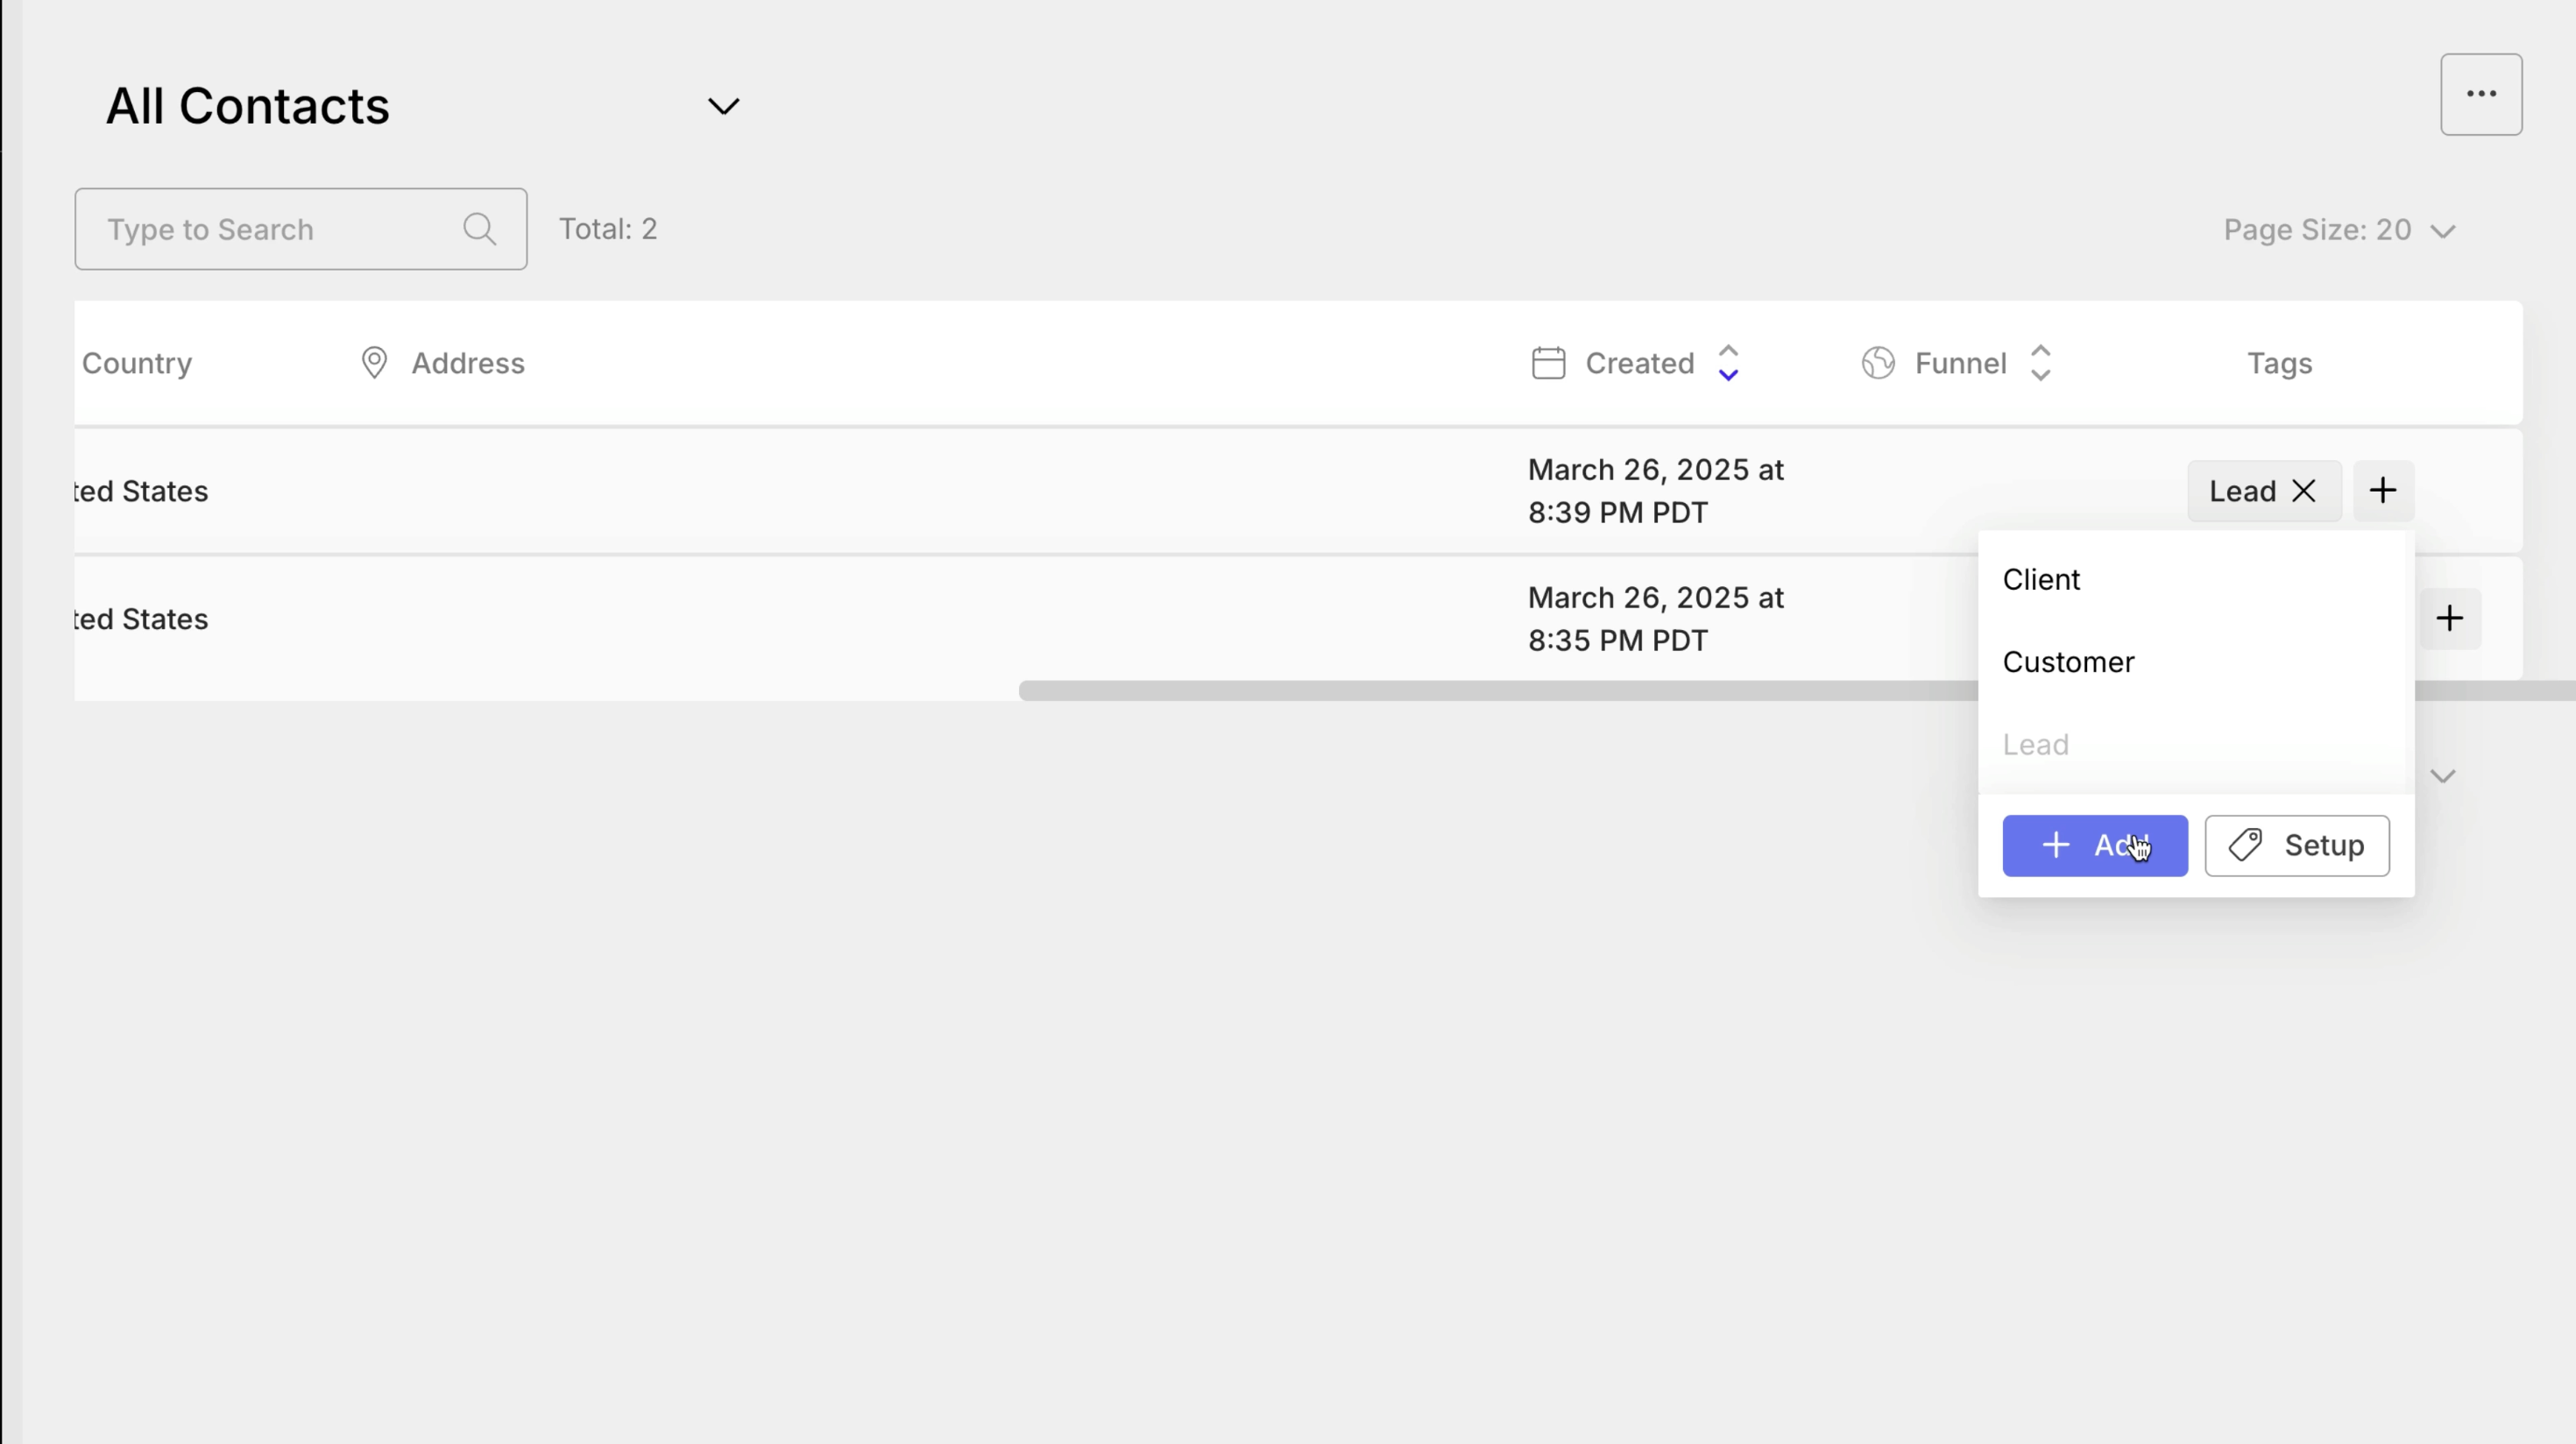The width and height of the screenshot is (2576, 1444).
Task: Select Client from tag list
Action: click(2041, 580)
